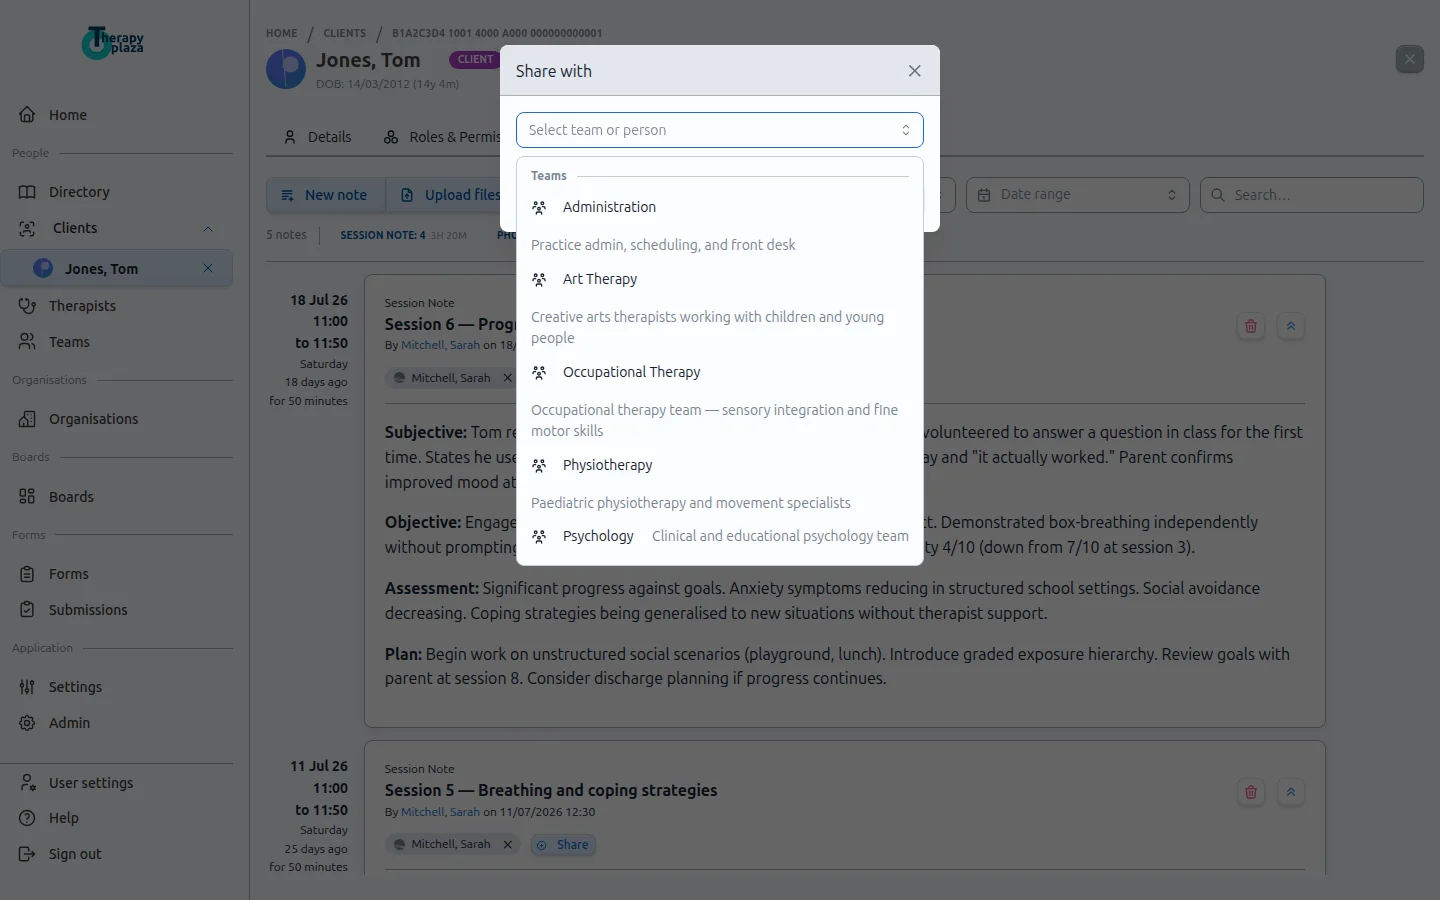This screenshot has height=900, width=1440.
Task: Collapse the Clients section chevron
Action: click(x=208, y=229)
